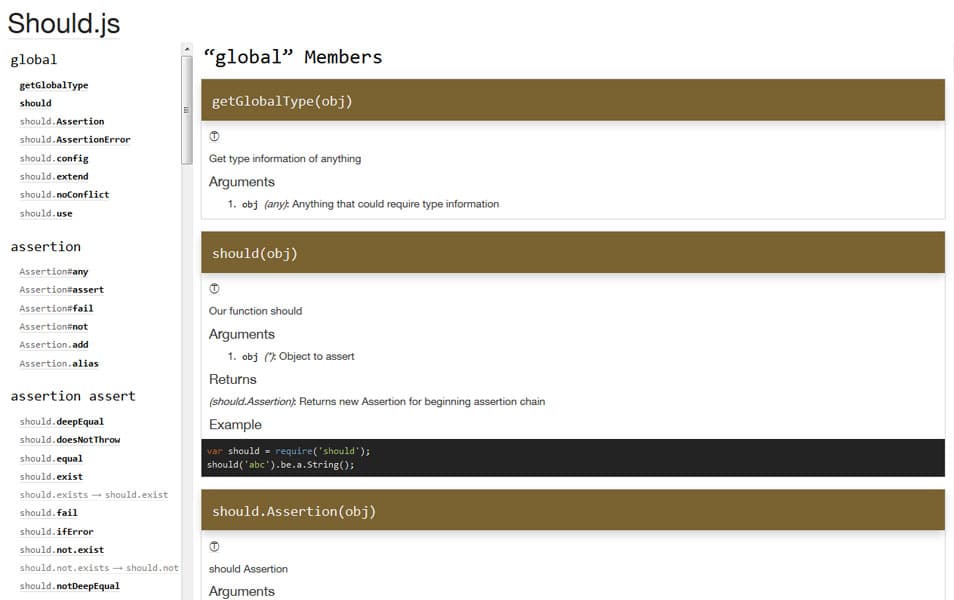Viewport: 954px width, 600px height.
Task: Select the assertion heading in the sidebar
Action: coord(46,247)
